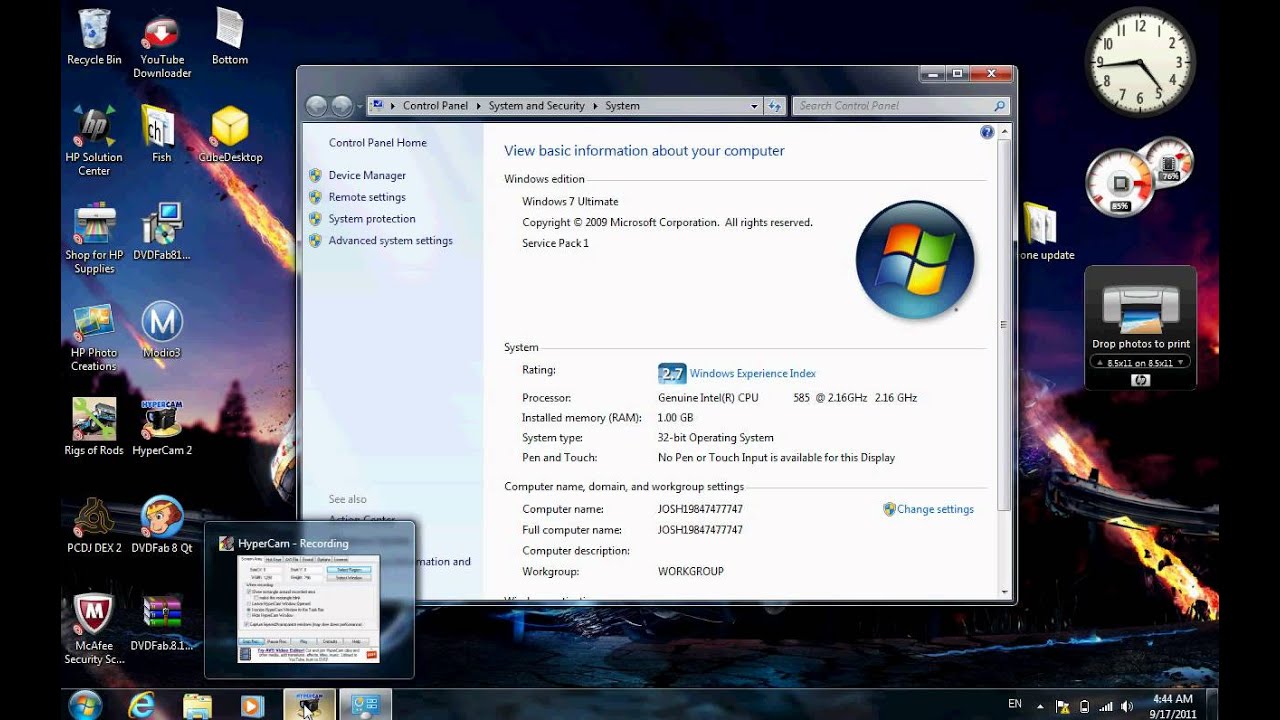1280x720 pixels.
Task: Show hidden tray icons arrow
Action: point(1041,706)
